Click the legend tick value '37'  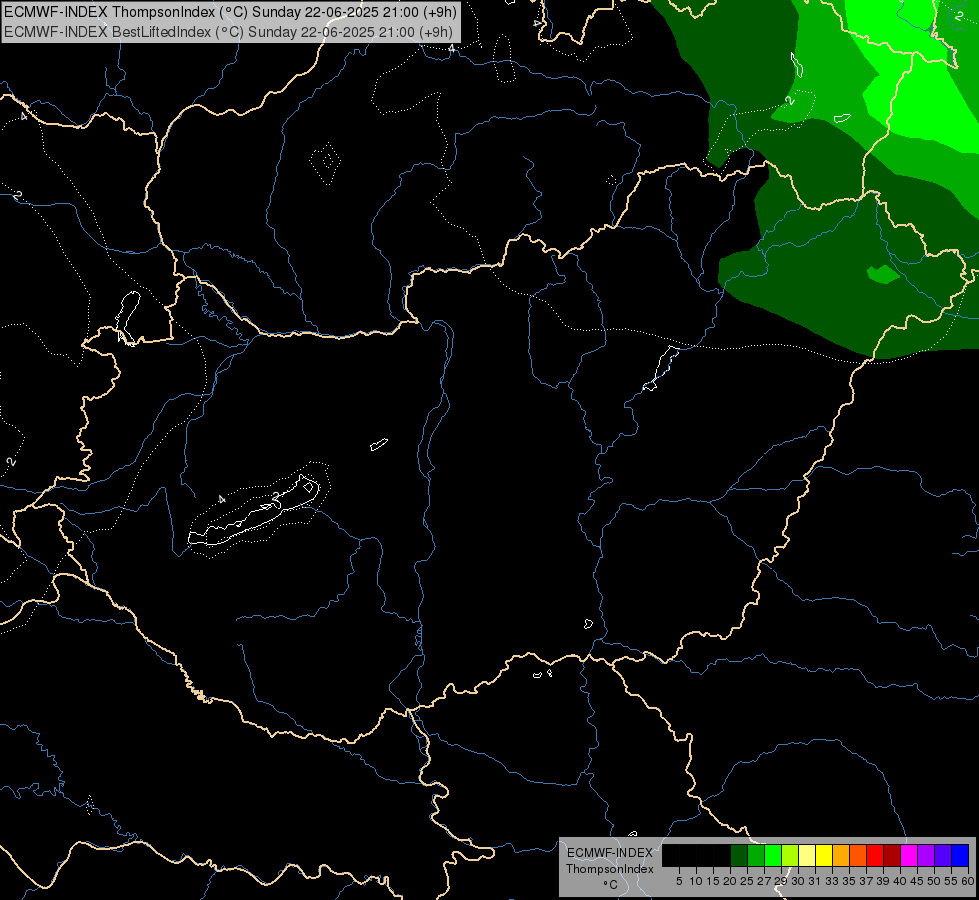[866, 881]
